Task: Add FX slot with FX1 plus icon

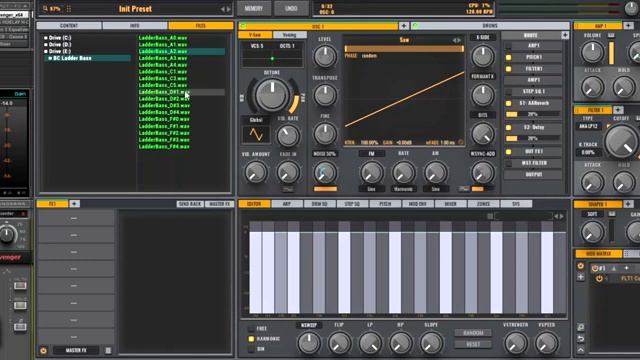Action: tap(74, 204)
